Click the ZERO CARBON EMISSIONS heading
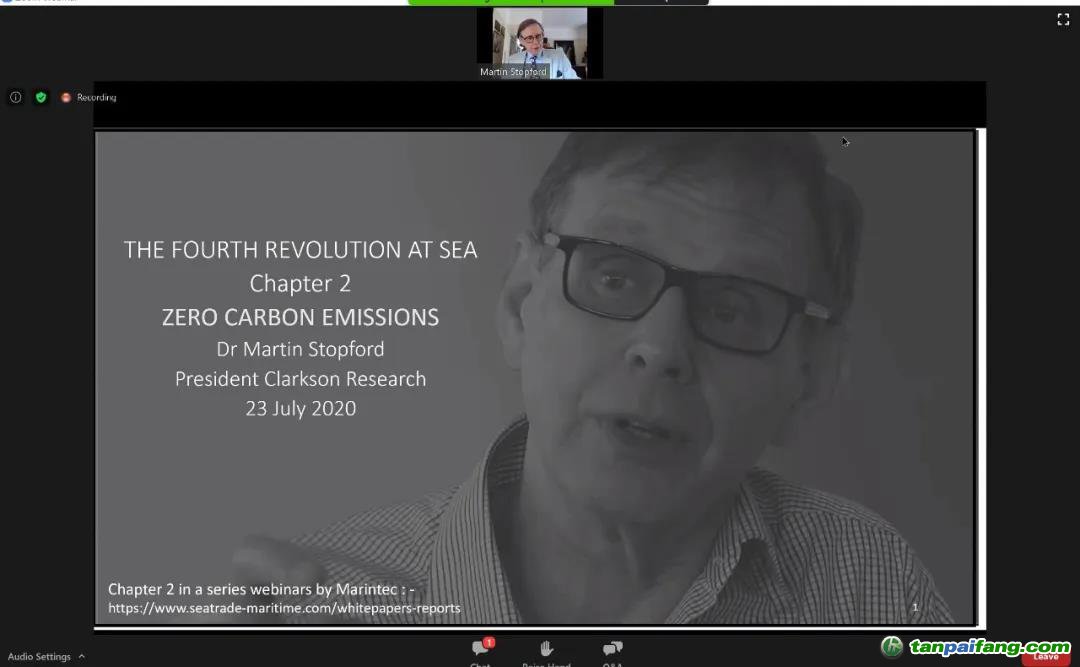1080x667 pixels. click(300, 317)
